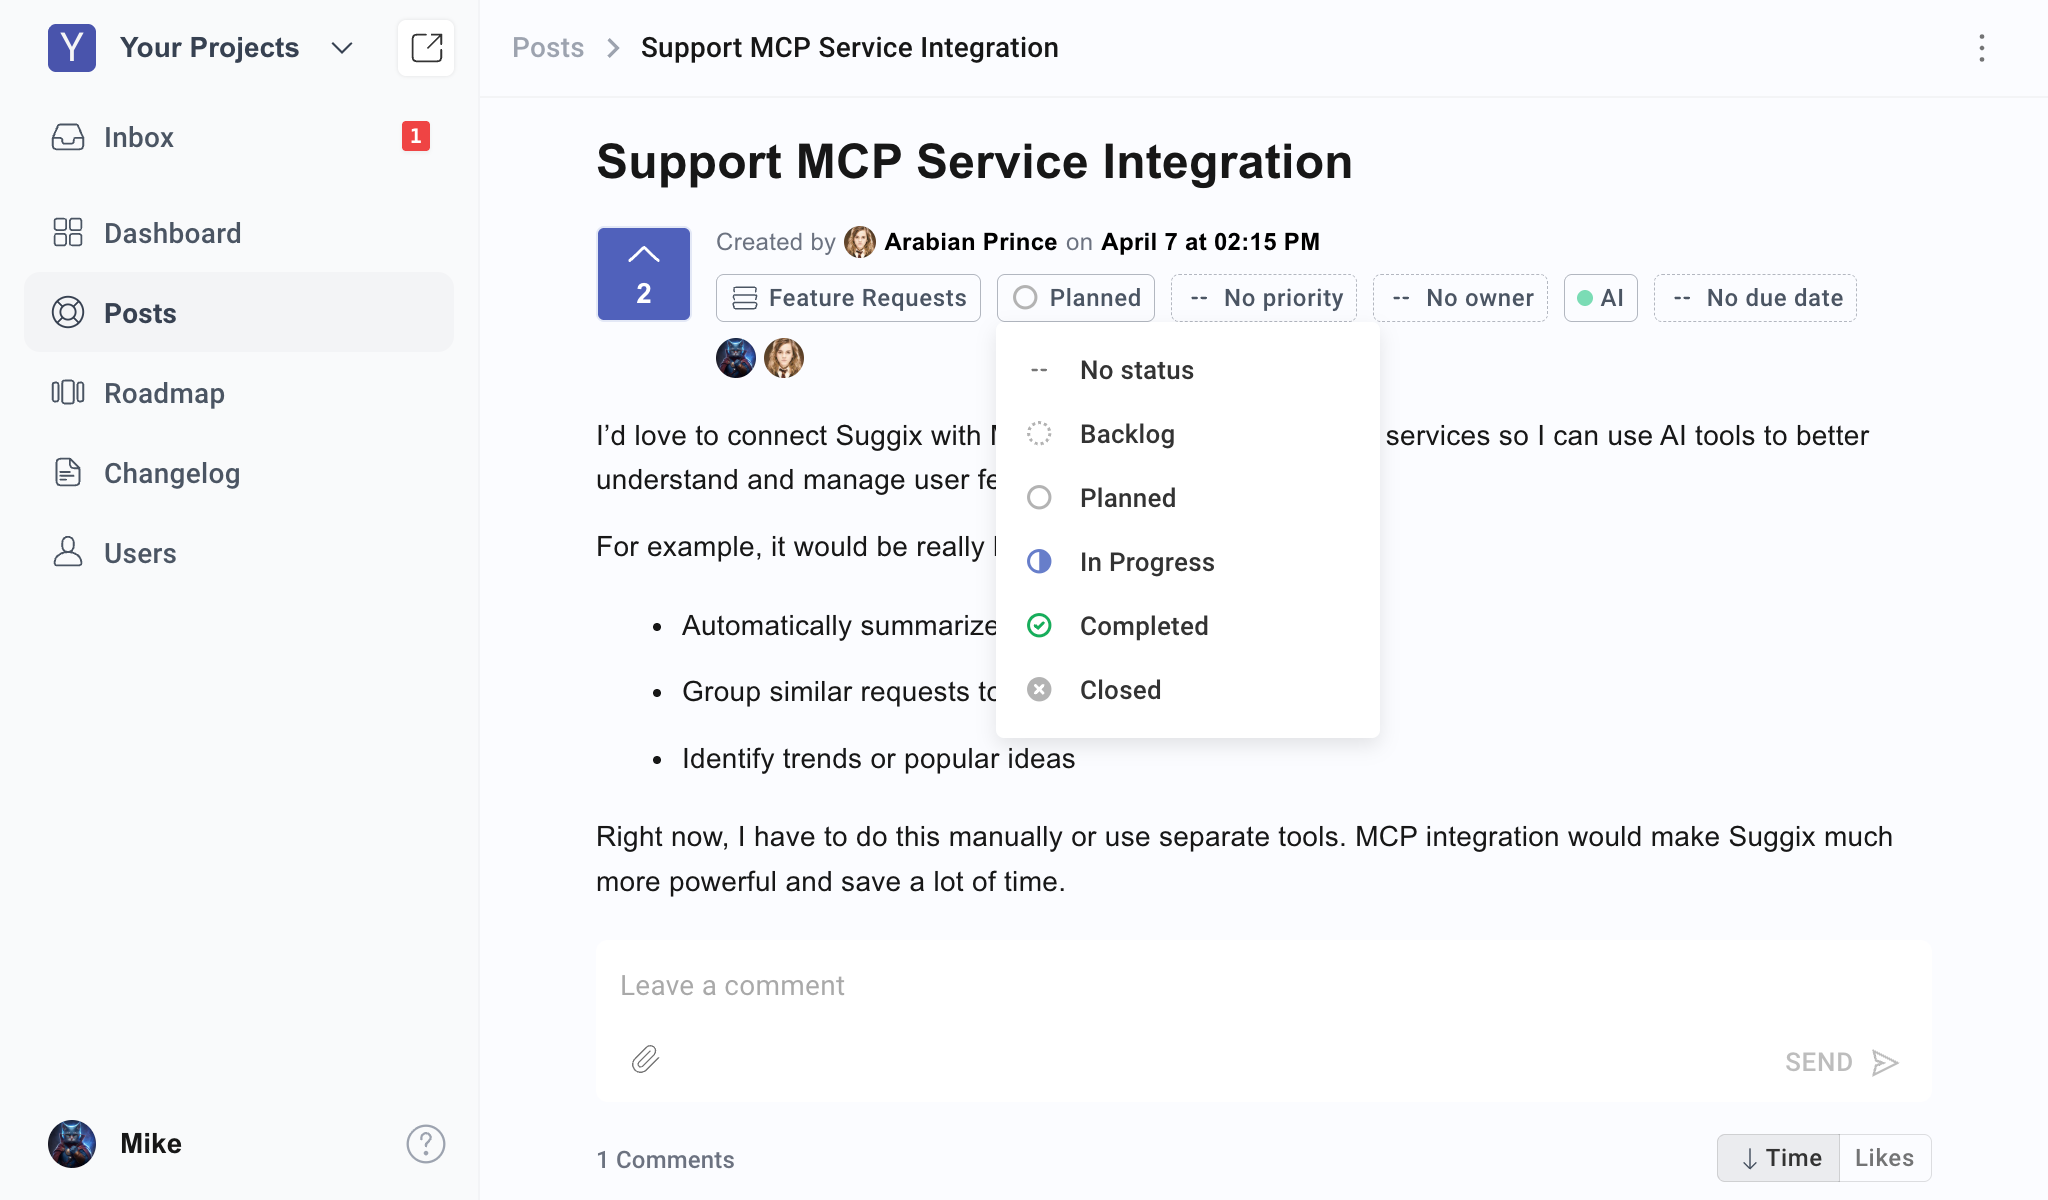Open the No owner dropdown
2048x1200 pixels.
point(1460,298)
